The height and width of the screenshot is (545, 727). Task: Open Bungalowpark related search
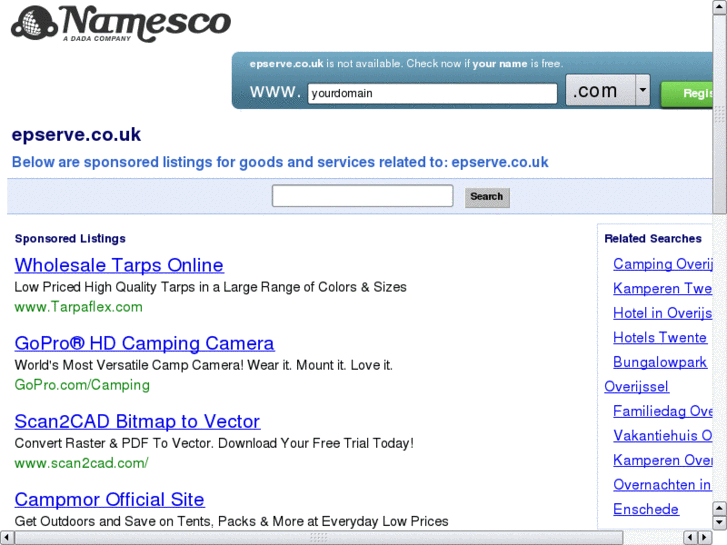(660, 362)
